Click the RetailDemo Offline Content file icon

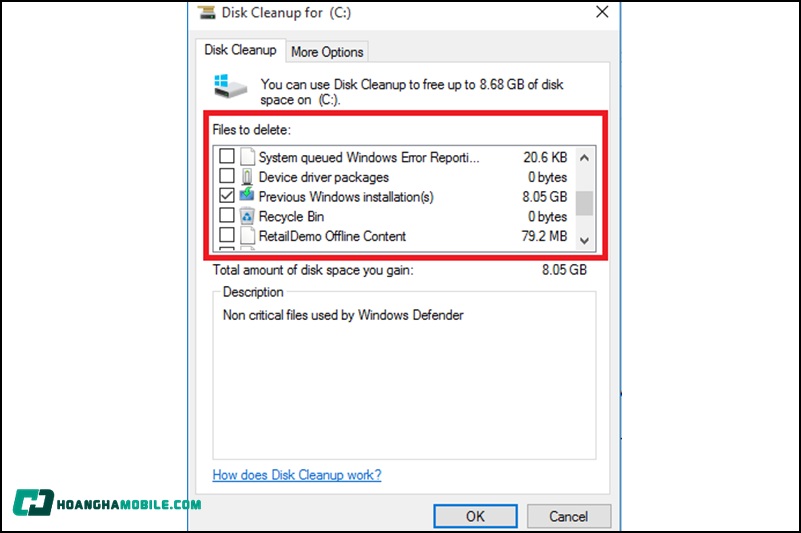(248, 236)
